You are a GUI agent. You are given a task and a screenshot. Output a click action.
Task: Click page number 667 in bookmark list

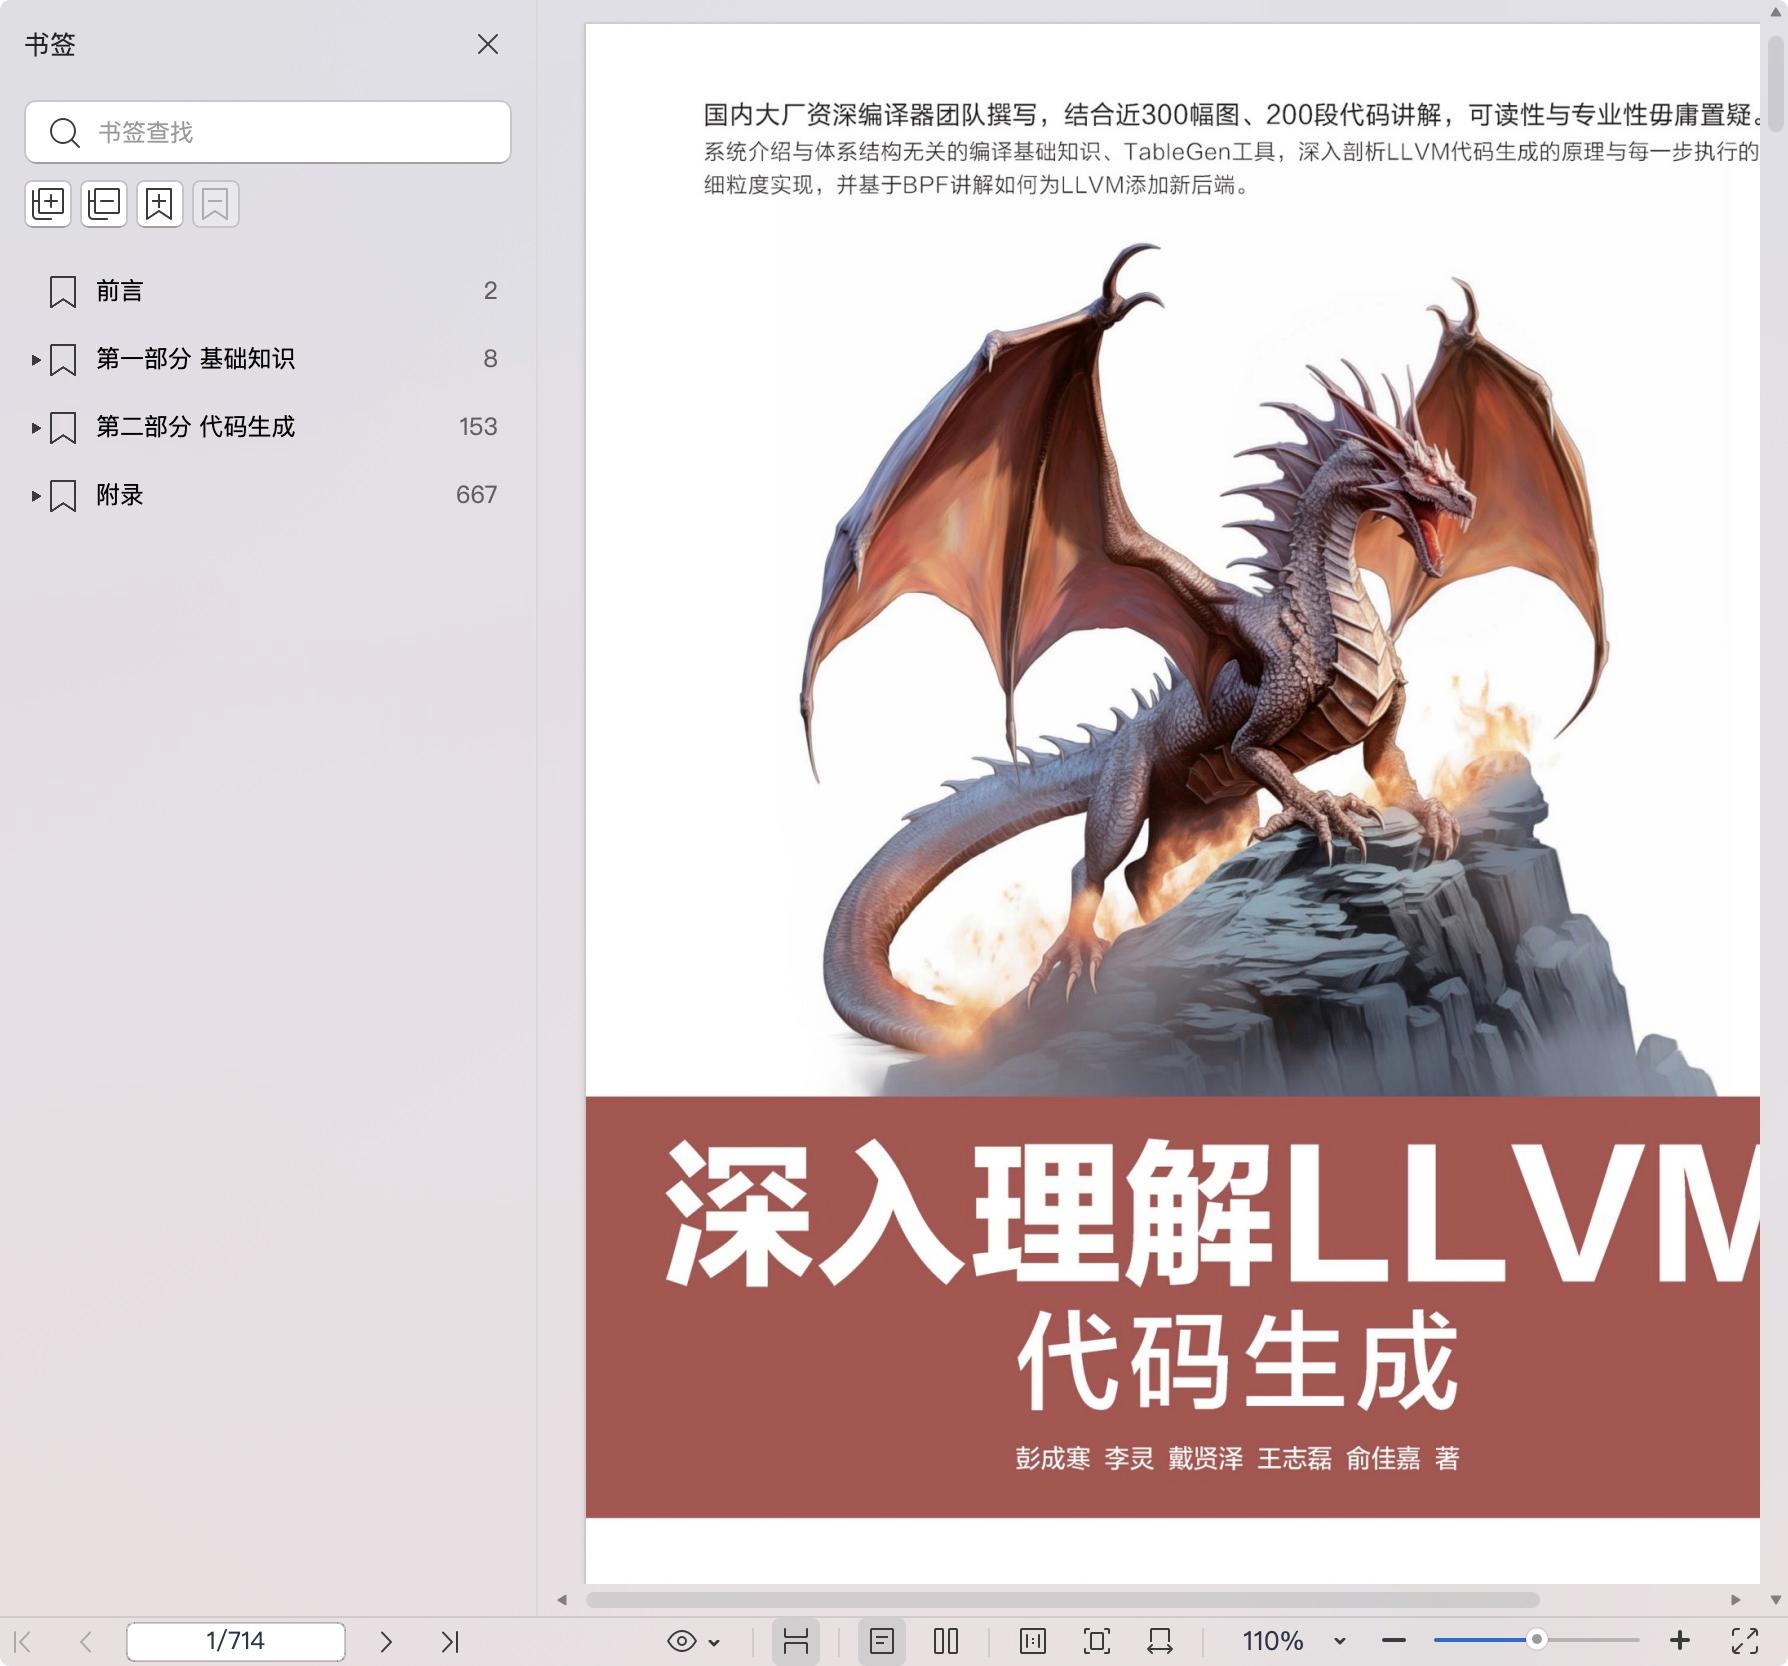[476, 495]
